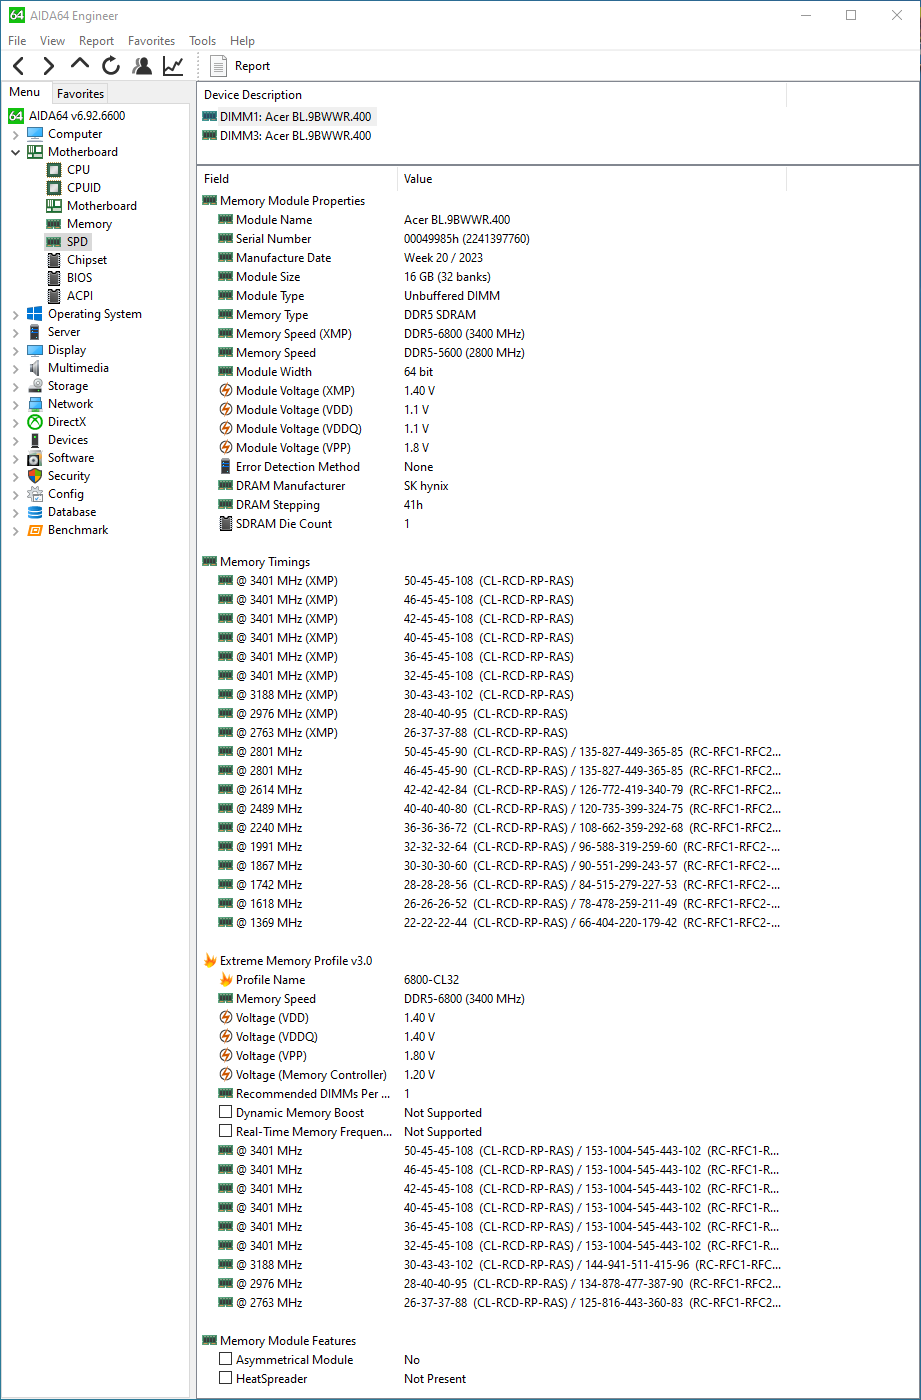This screenshot has height=1400, width=921.
Task: Select the ACPI icon in the tree
Action: pos(54,296)
